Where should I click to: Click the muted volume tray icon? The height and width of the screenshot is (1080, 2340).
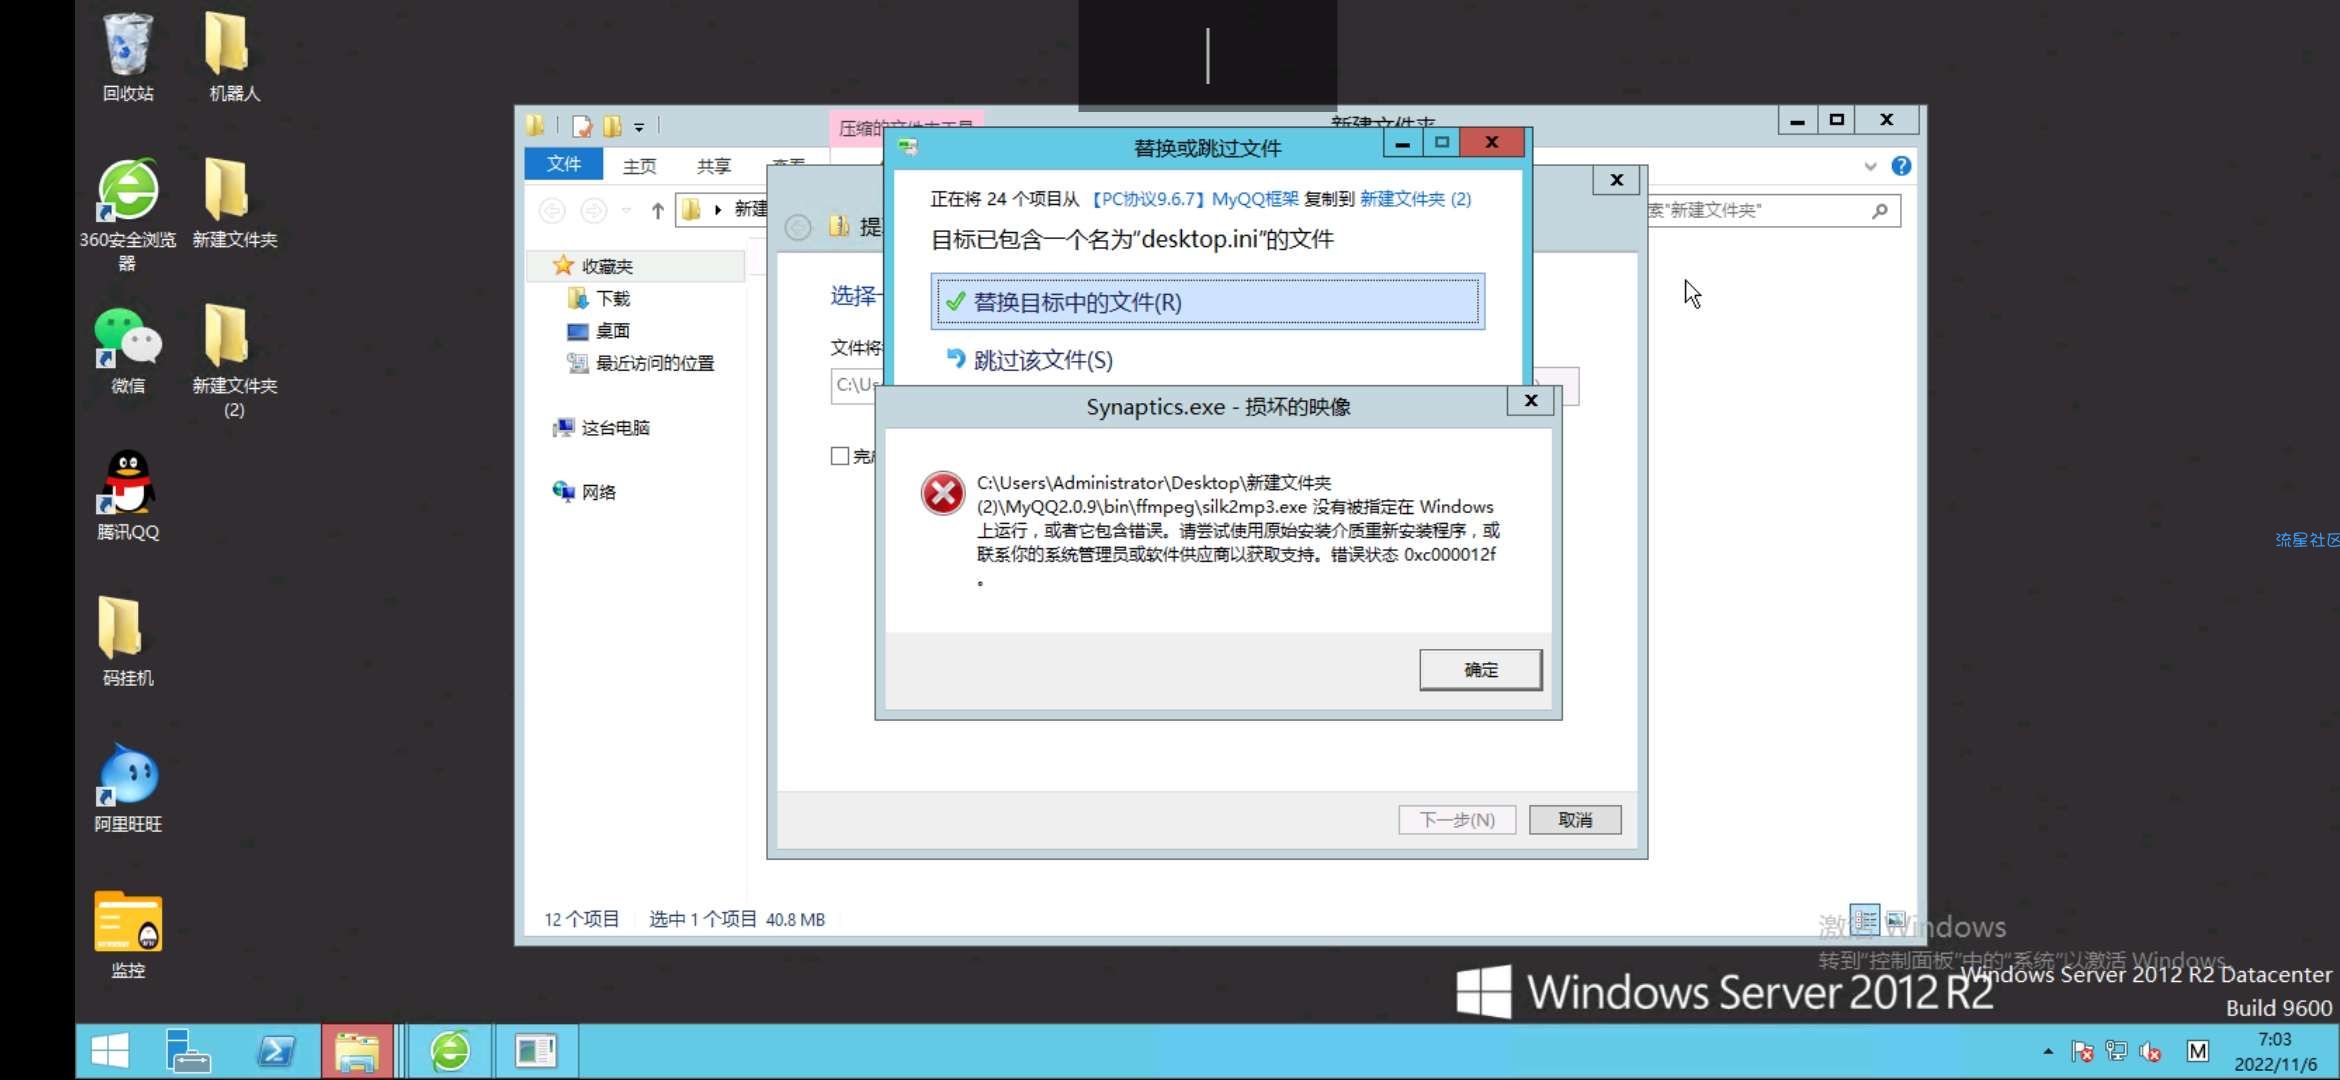[x=2150, y=1052]
